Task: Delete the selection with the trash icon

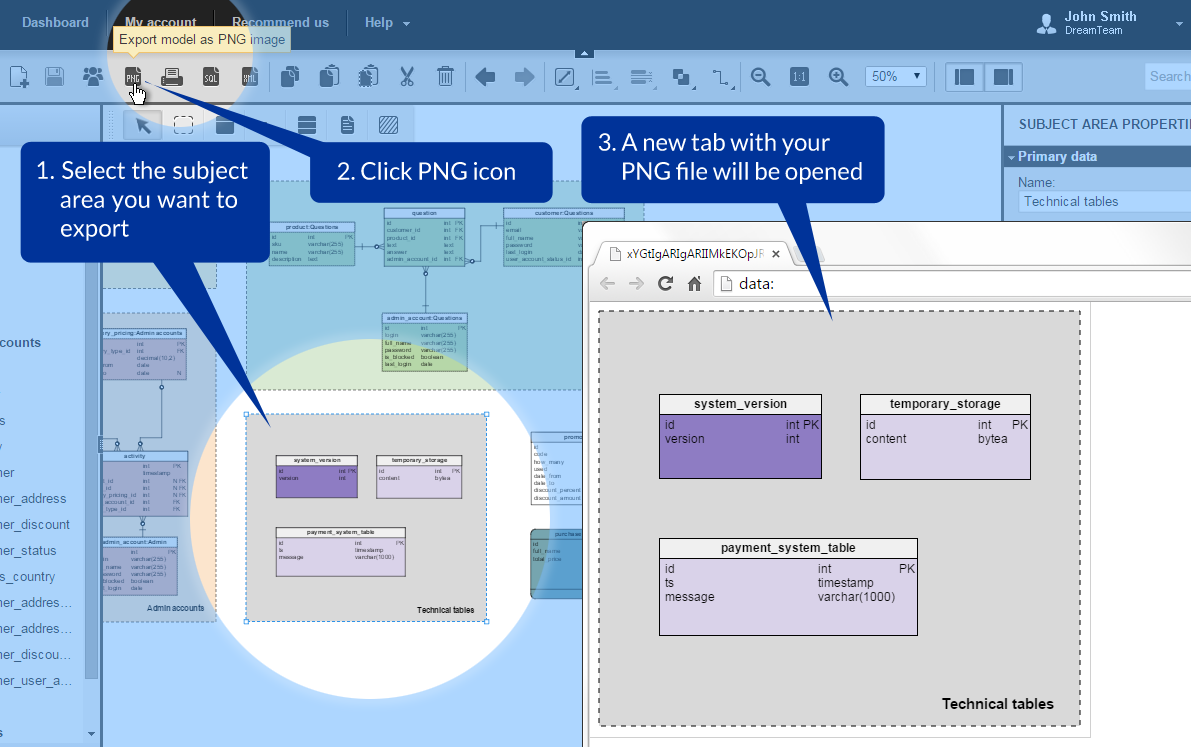Action: (445, 77)
